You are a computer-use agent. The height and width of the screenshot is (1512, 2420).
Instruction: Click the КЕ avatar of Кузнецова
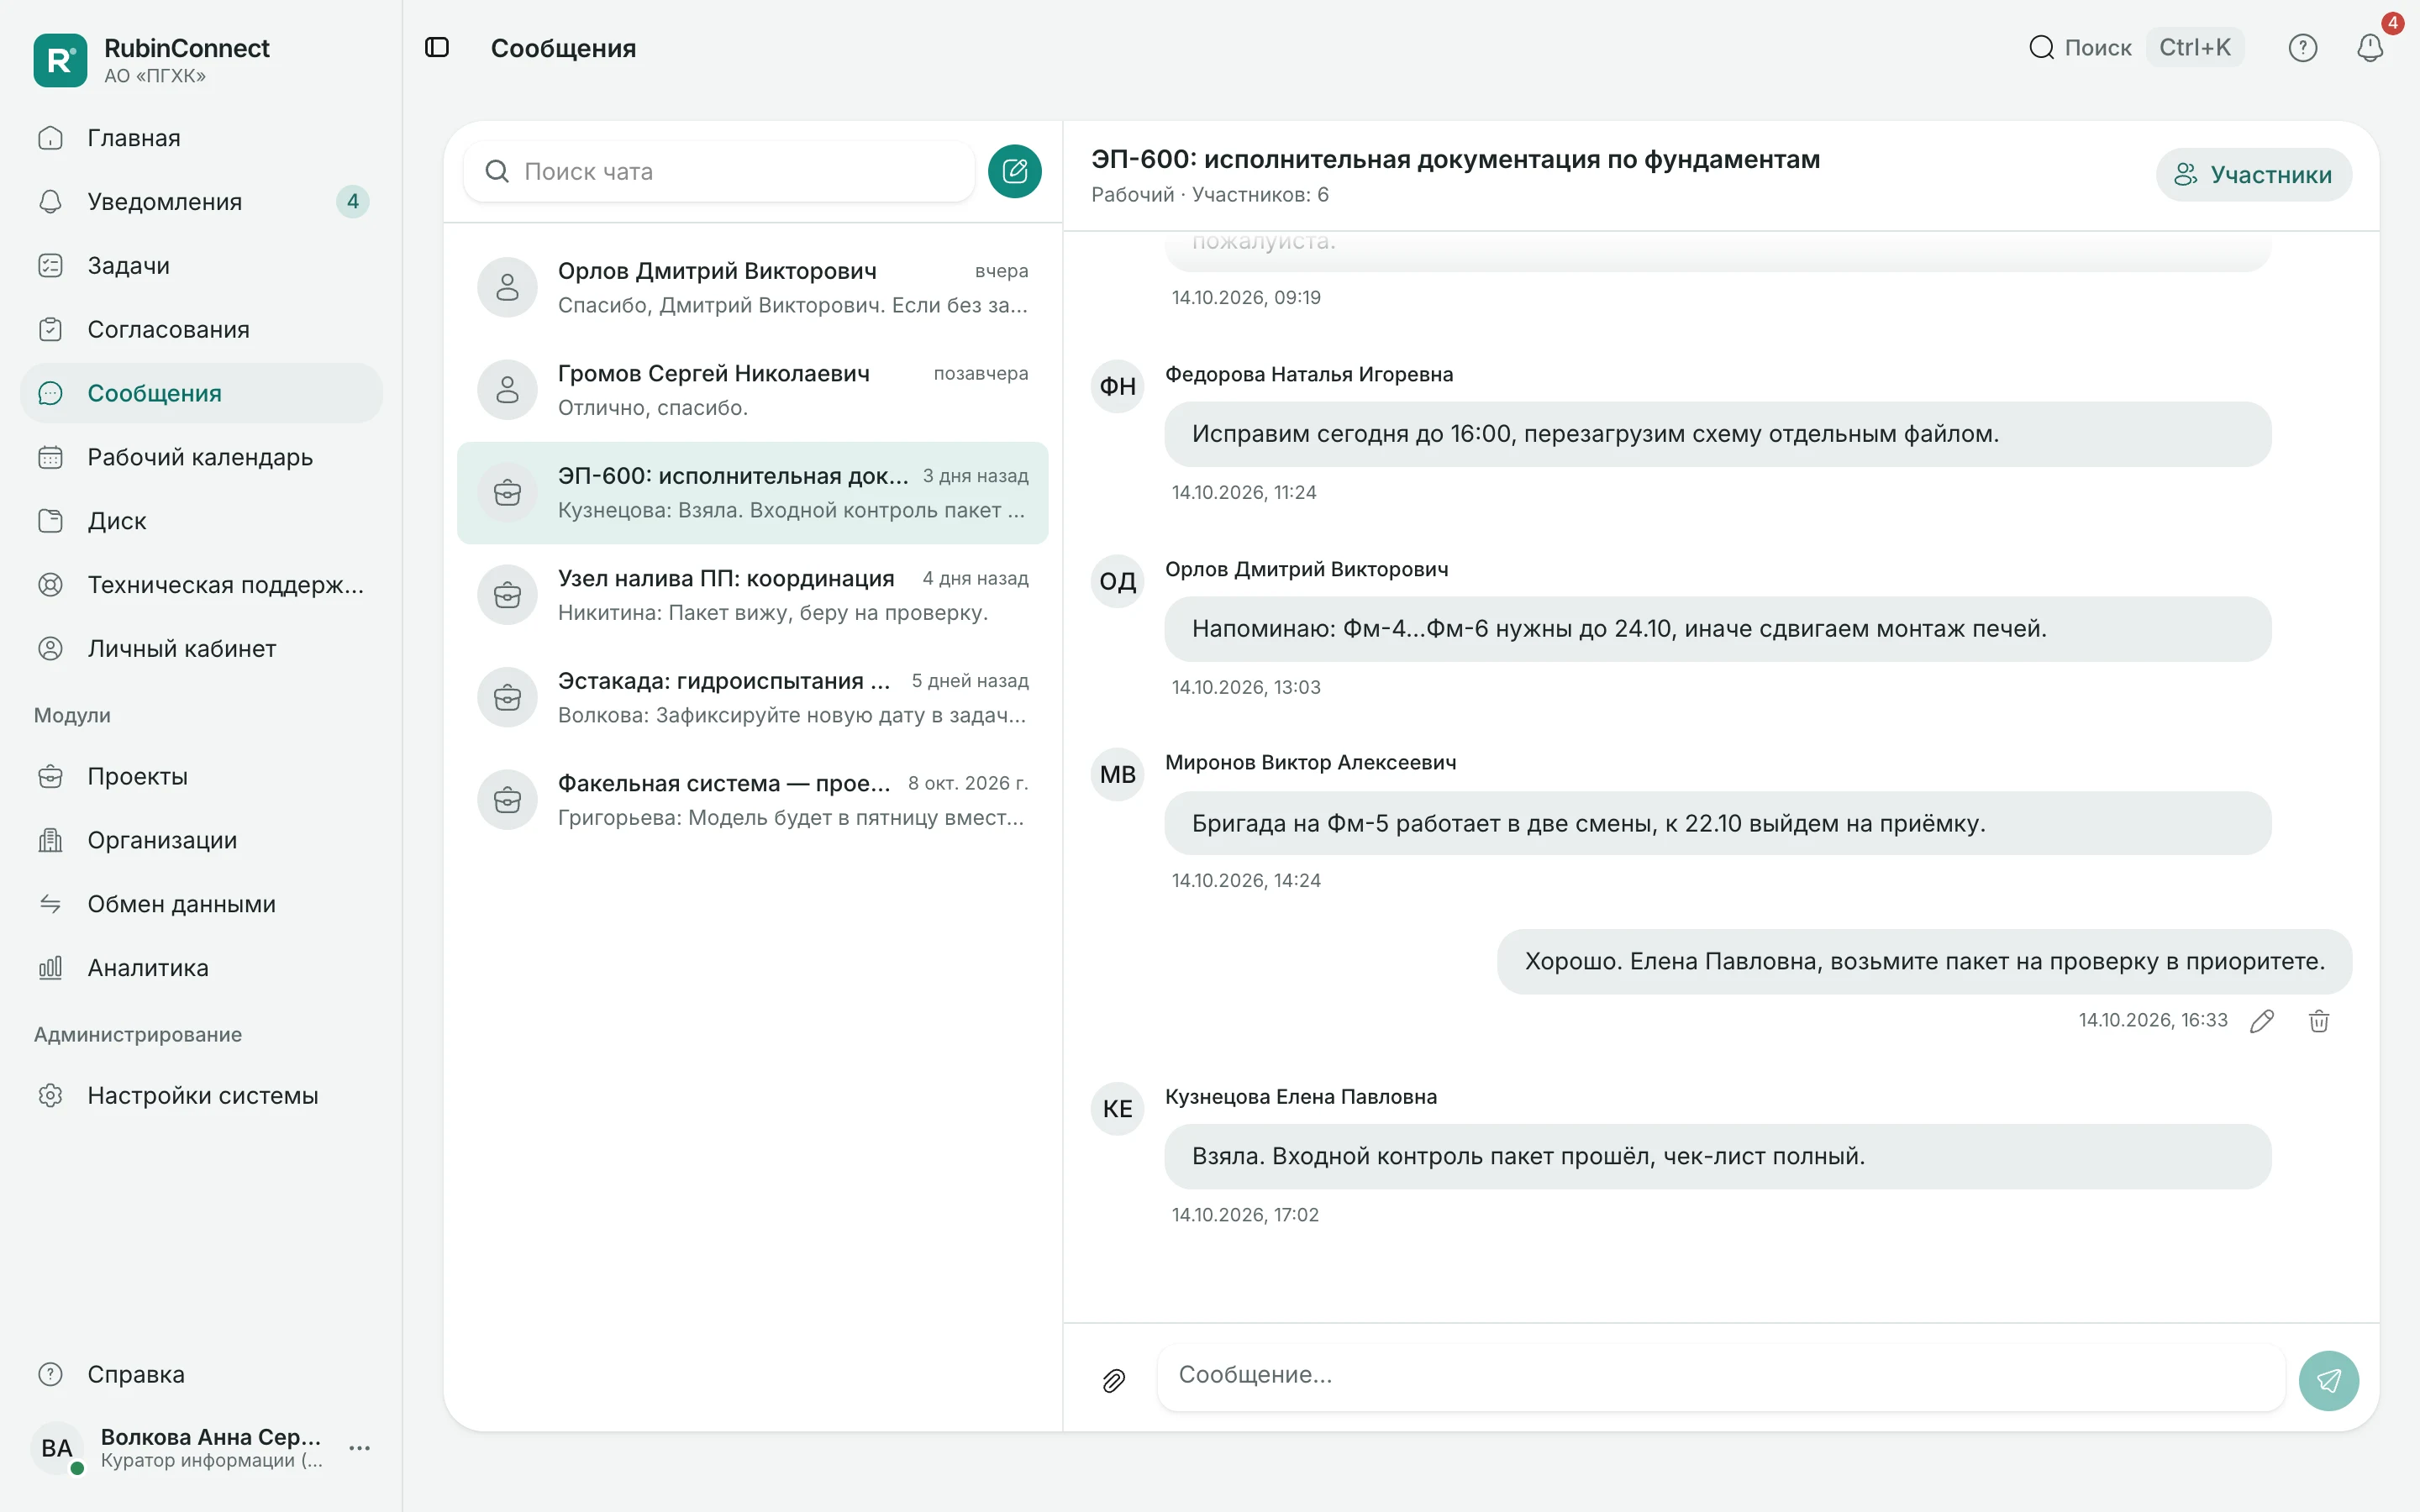(x=1117, y=1108)
